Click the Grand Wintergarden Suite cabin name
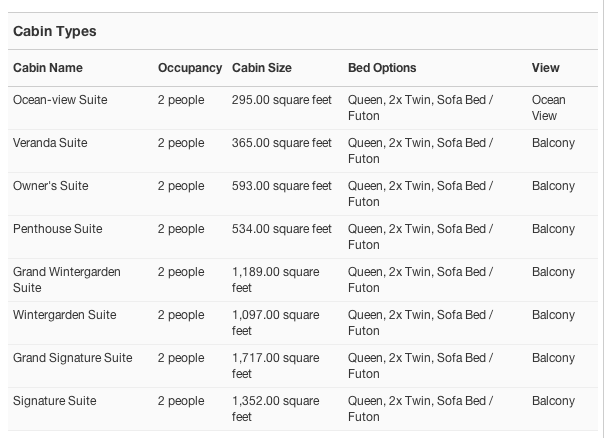The width and height of the screenshot is (604, 438). pos(67,280)
